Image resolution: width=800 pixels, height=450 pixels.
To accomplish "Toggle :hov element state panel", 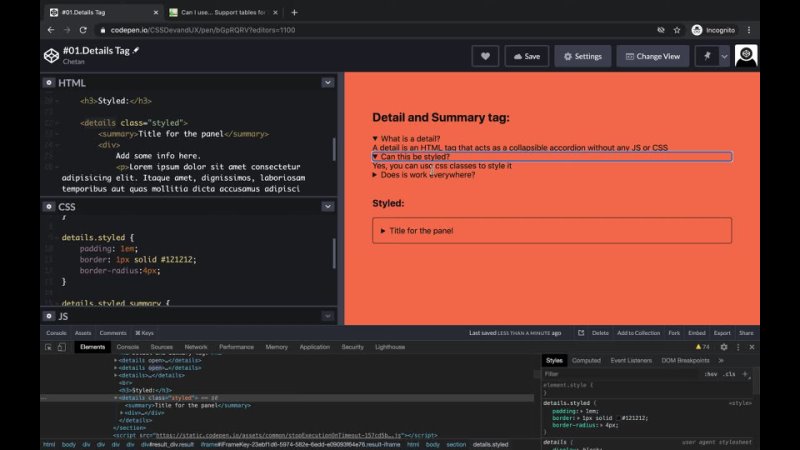I will [x=710, y=374].
